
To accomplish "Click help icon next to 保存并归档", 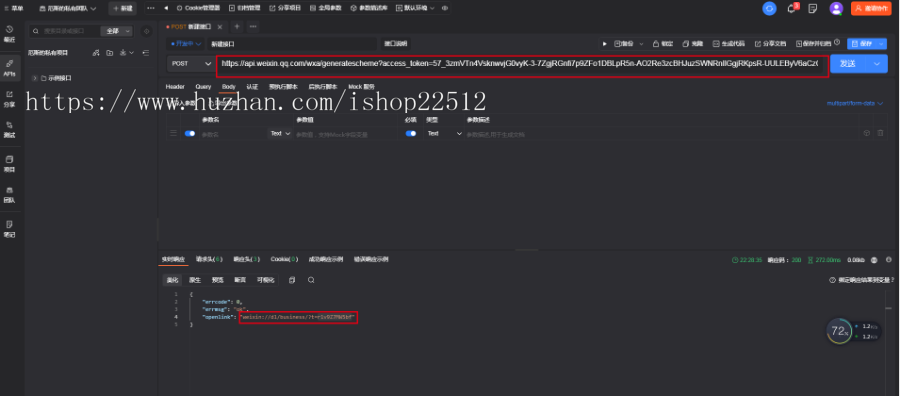I will coord(837,42).
